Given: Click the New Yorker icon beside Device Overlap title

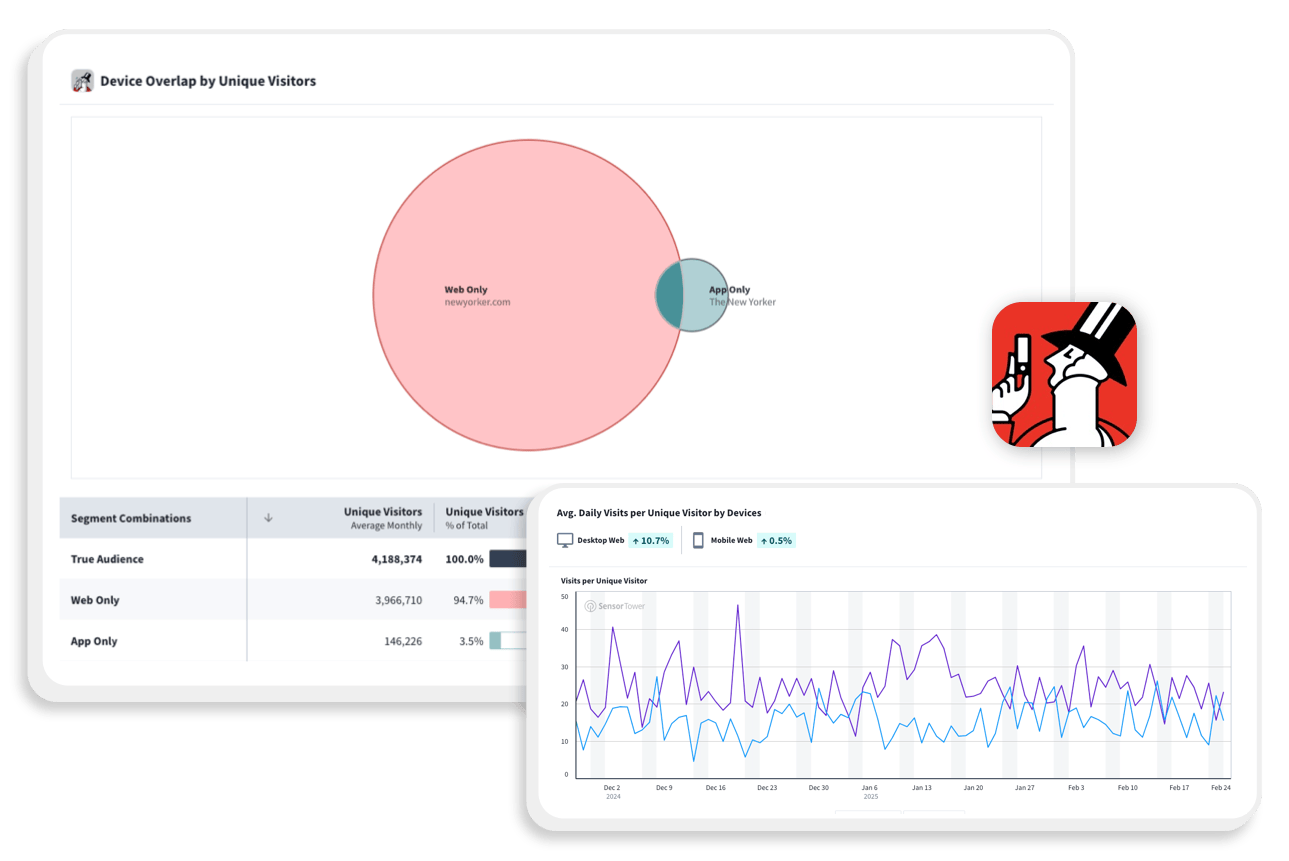Looking at the screenshot, I should coord(82,81).
